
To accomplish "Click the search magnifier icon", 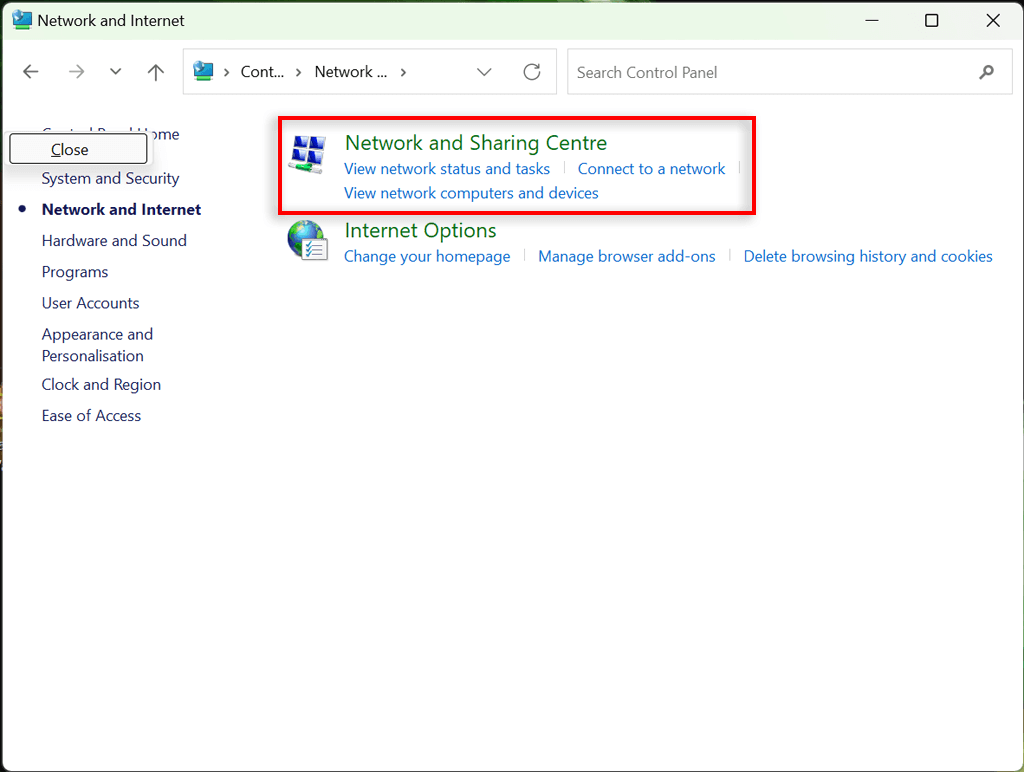I will 987,72.
